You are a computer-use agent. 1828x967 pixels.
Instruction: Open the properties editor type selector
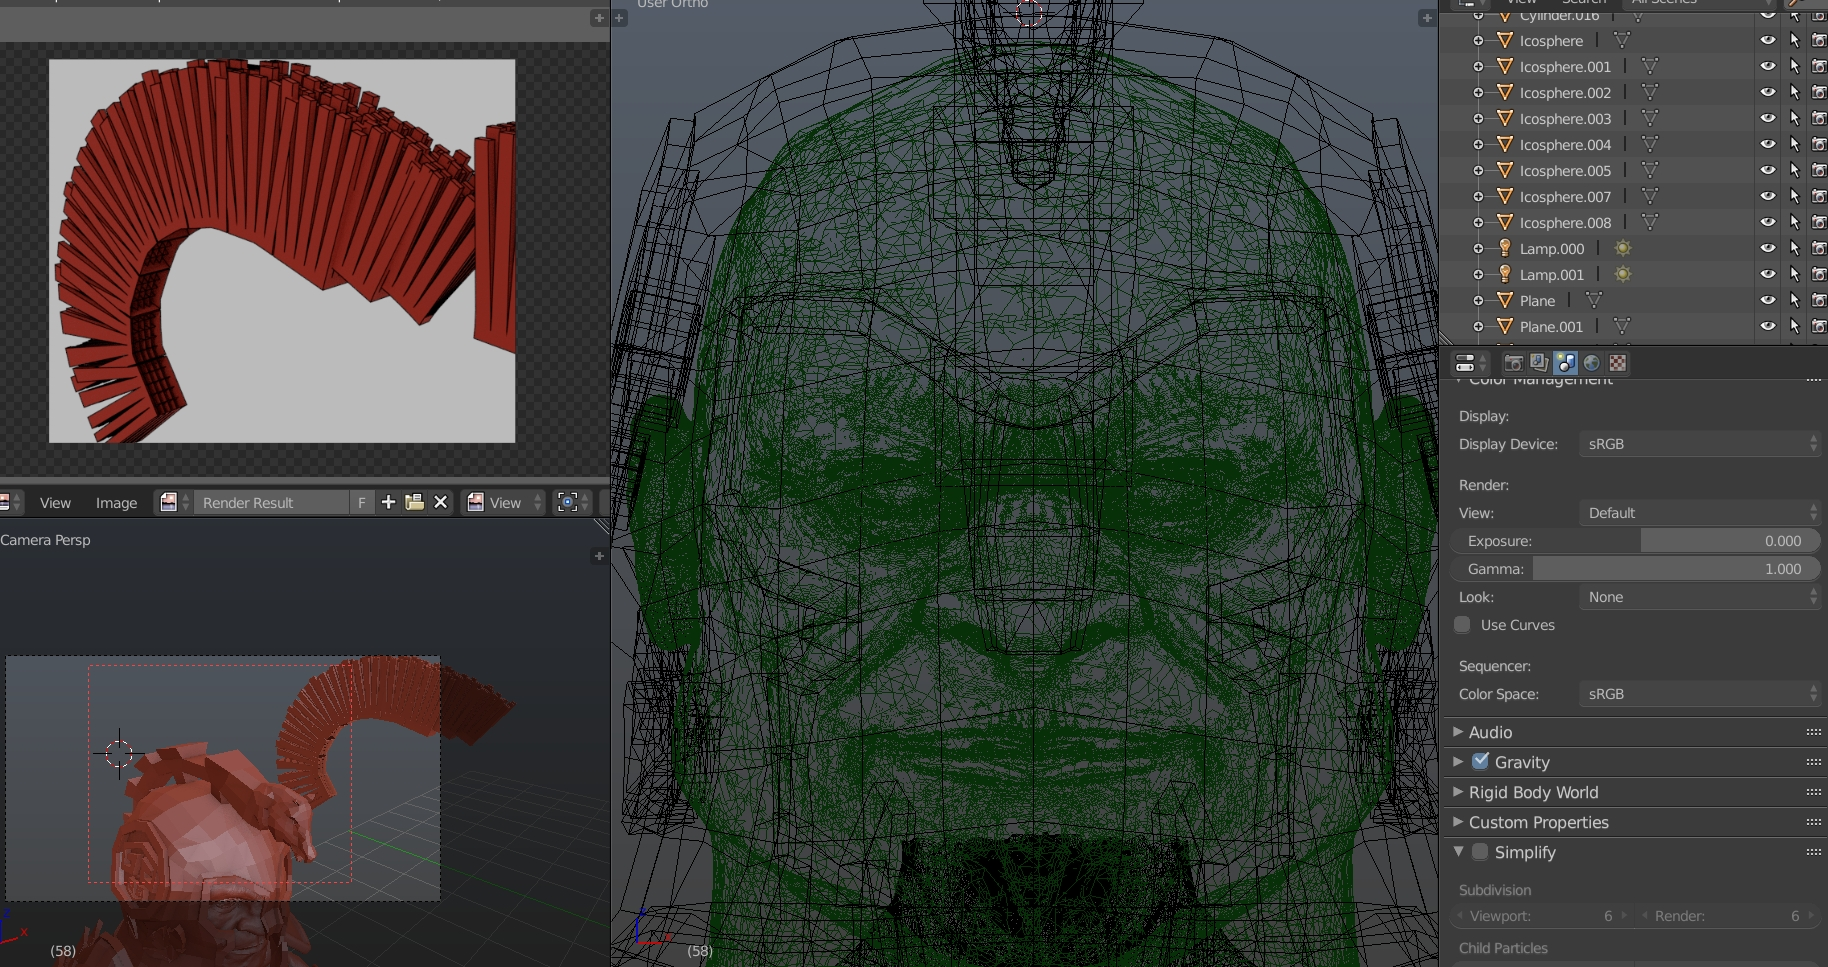click(x=1471, y=363)
